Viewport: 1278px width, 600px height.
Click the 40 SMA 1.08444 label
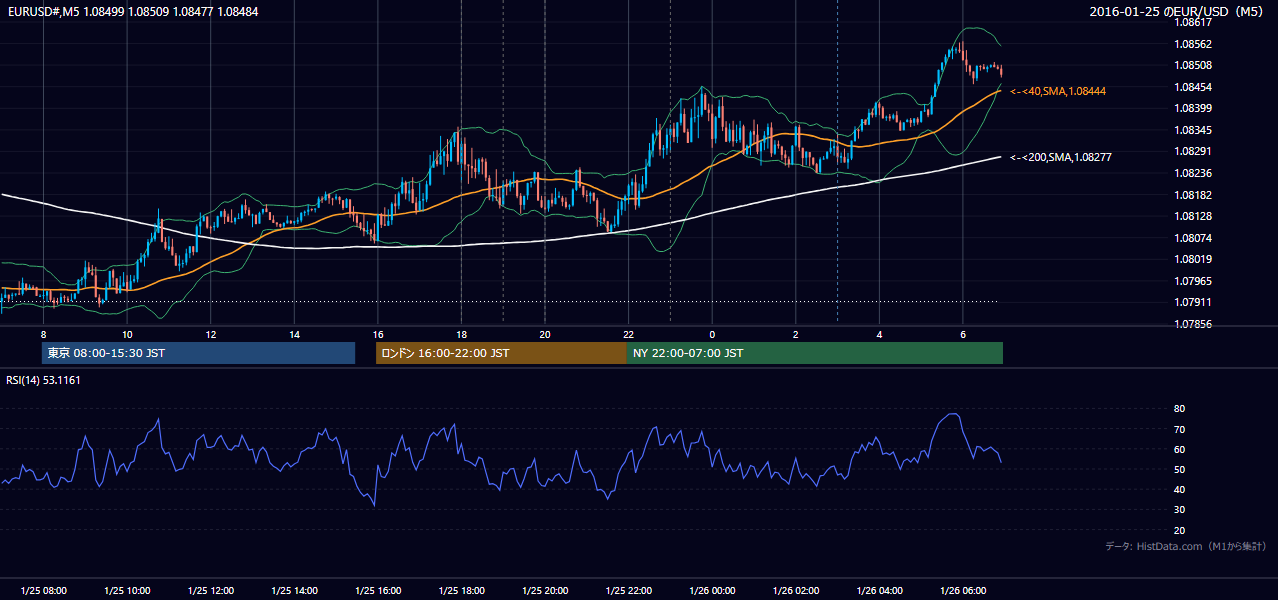click(x=1058, y=91)
